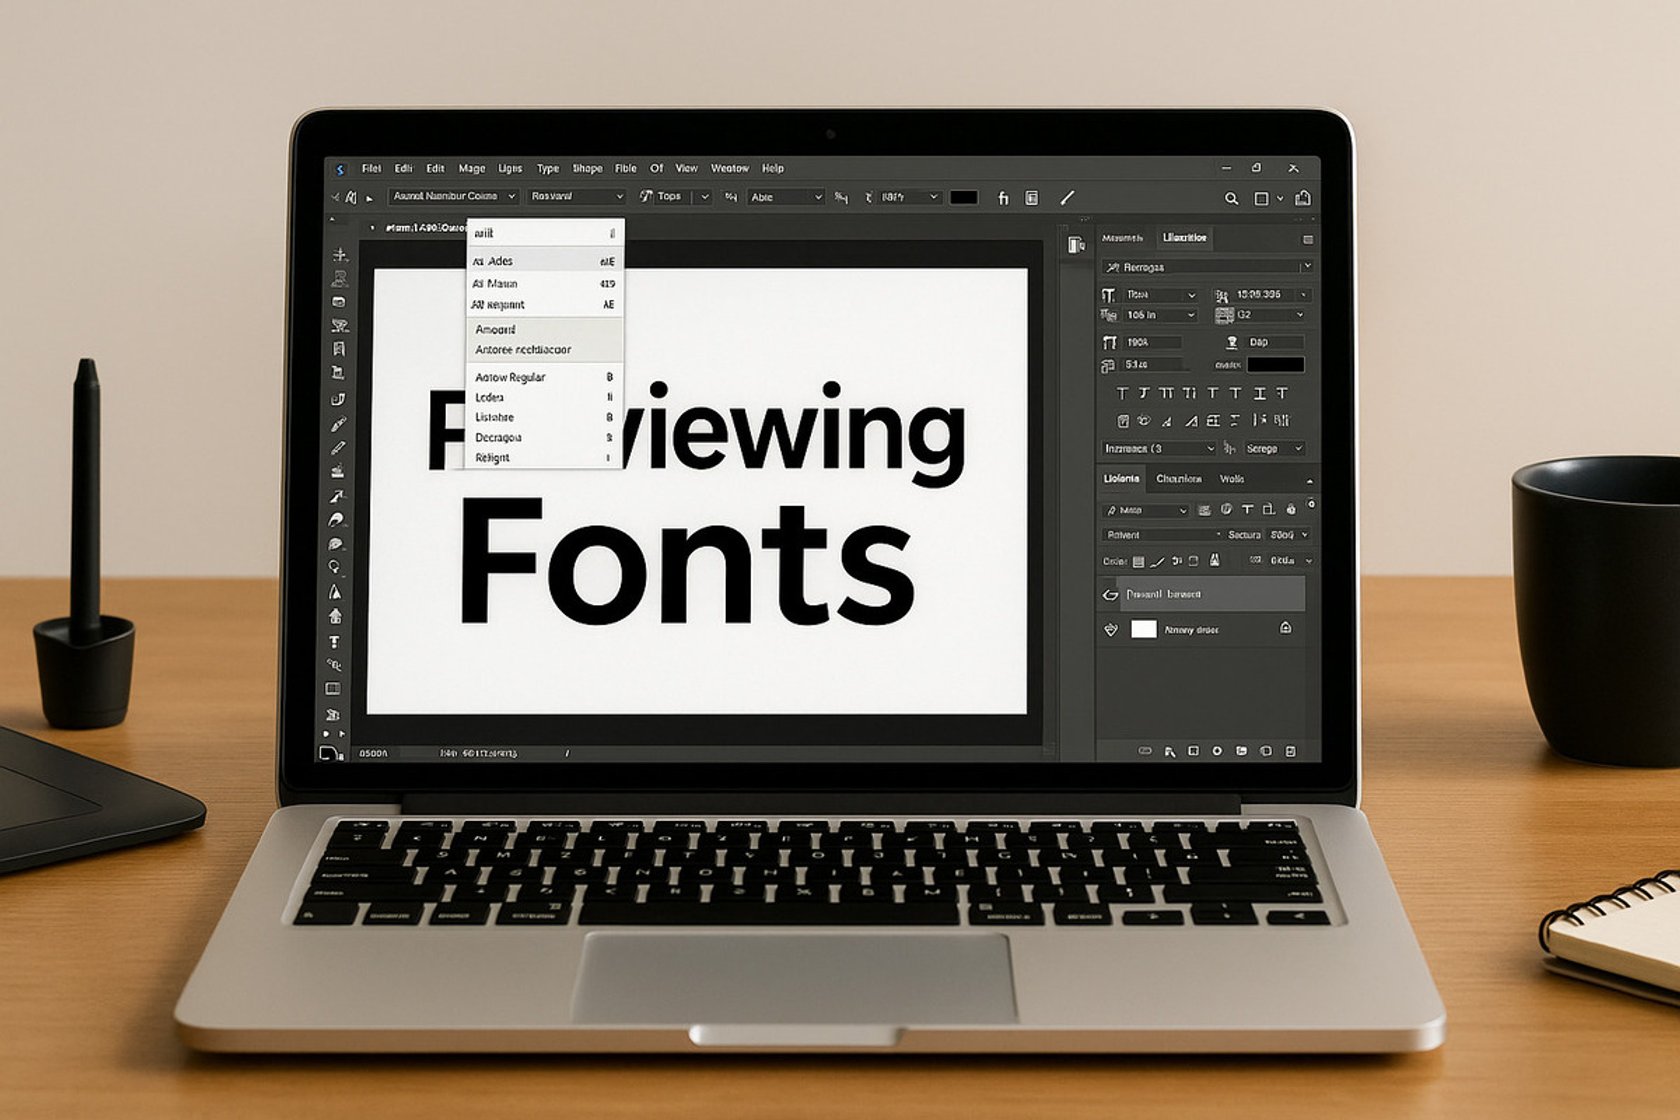Open the Type menu in the menu bar
The height and width of the screenshot is (1120, 1680).
(548, 168)
